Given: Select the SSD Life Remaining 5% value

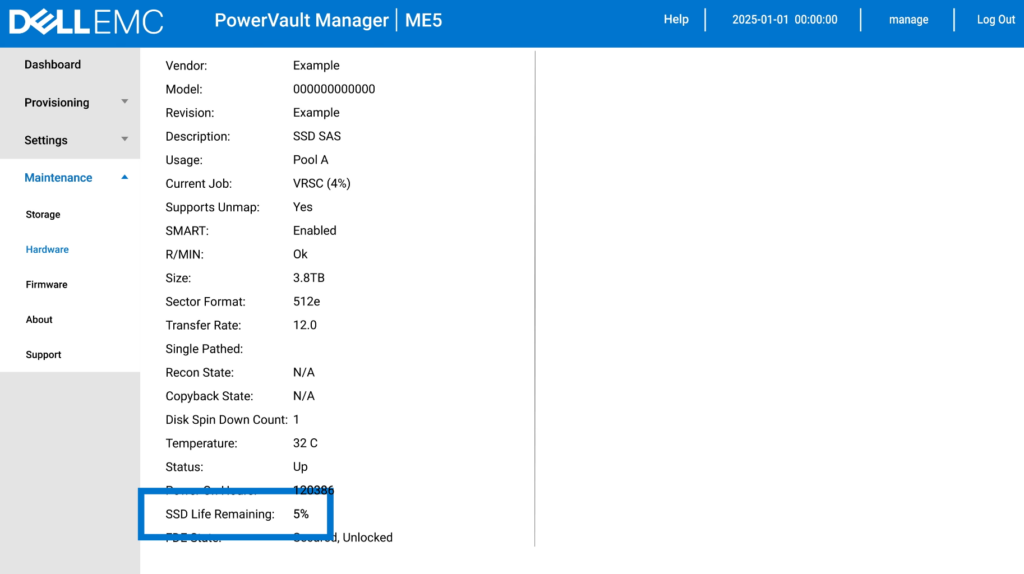Looking at the screenshot, I should (301, 514).
